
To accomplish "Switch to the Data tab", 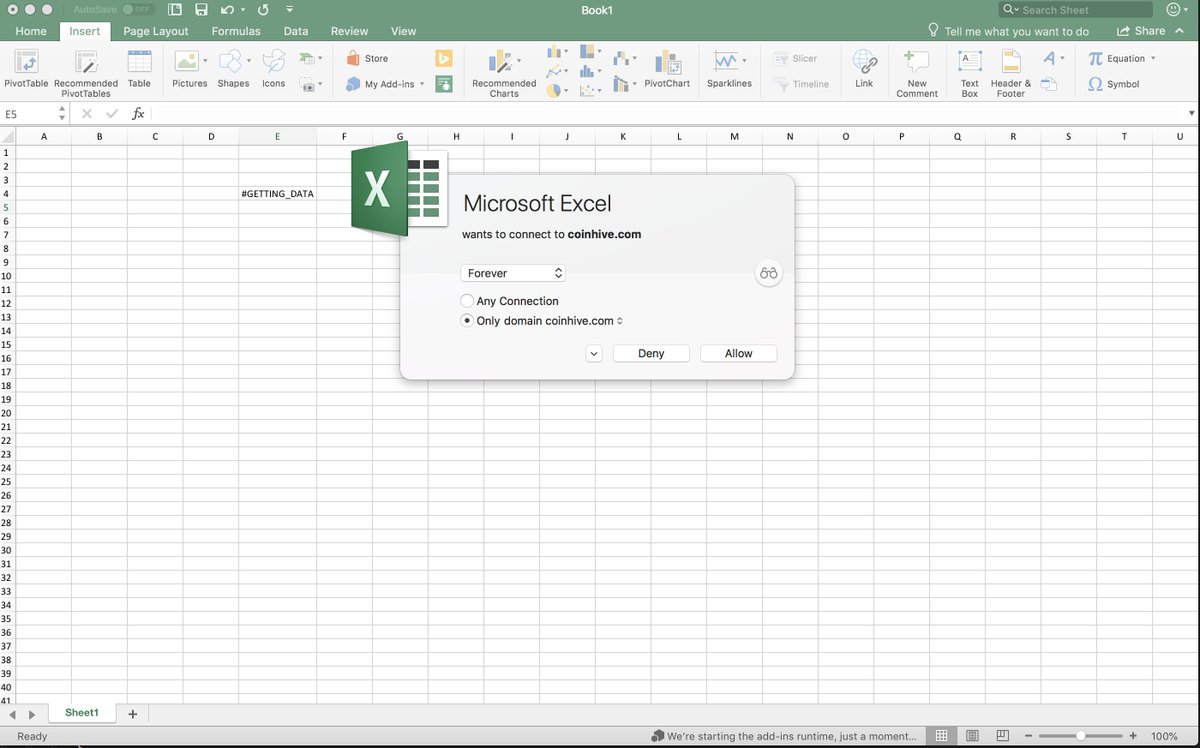I will coord(296,31).
